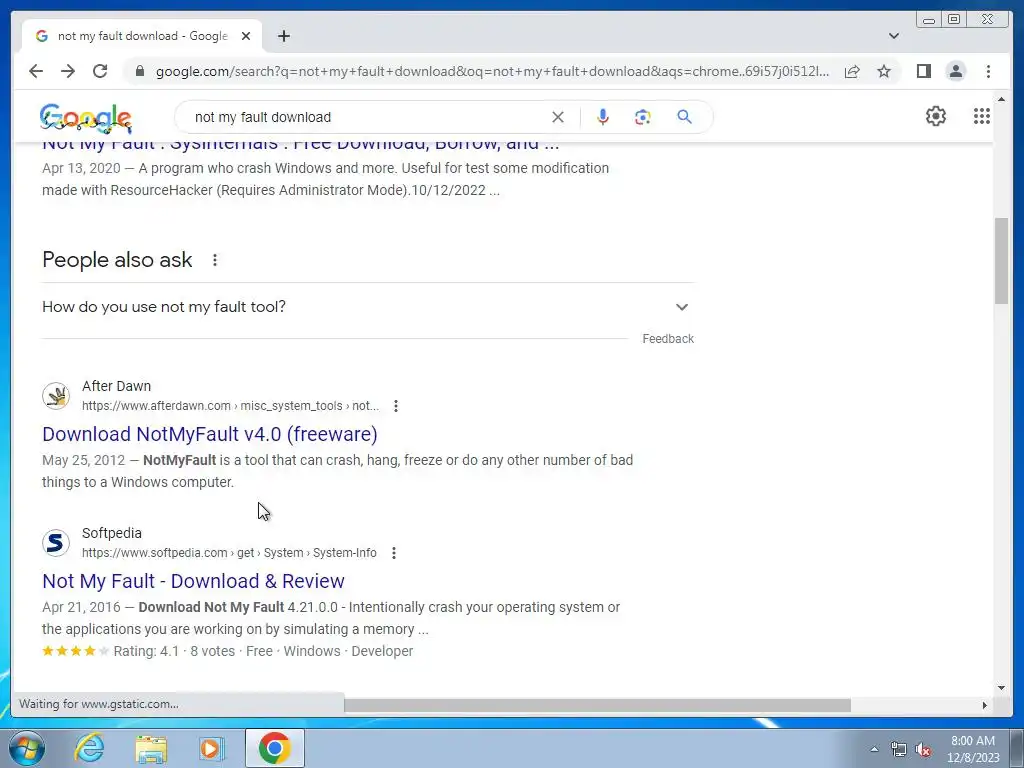The image size is (1024, 768).
Task: Click the Softpedia site favicon
Action: tap(56, 543)
